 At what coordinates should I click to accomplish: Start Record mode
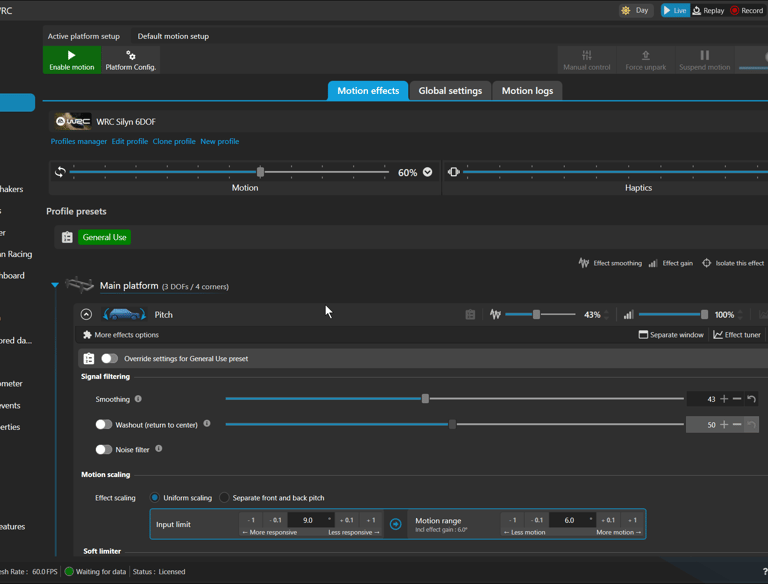pyautogui.click(x=746, y=10)
